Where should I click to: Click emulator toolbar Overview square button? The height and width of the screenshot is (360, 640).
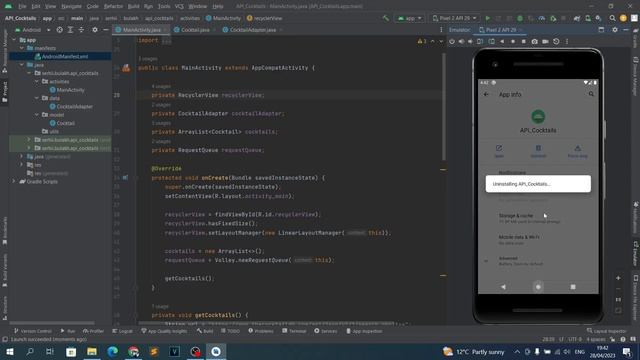[524, 42]
